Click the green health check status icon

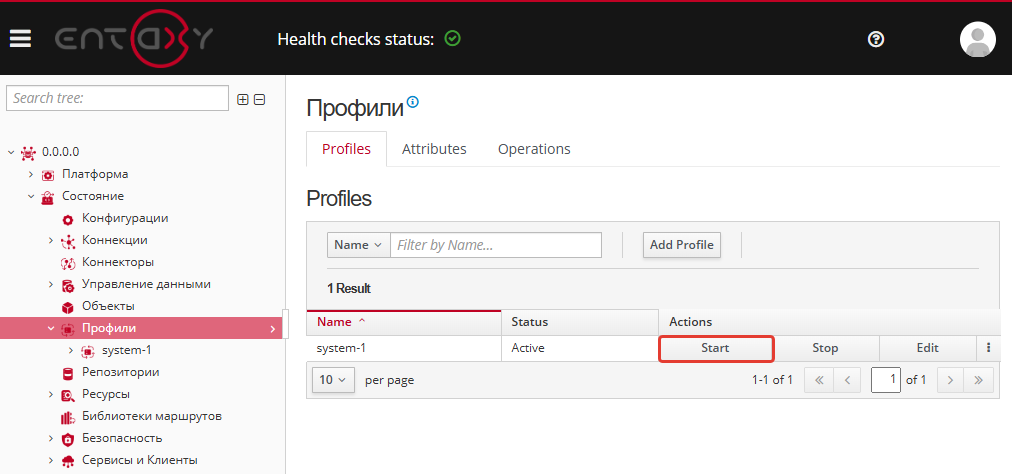tap(453, 39)
